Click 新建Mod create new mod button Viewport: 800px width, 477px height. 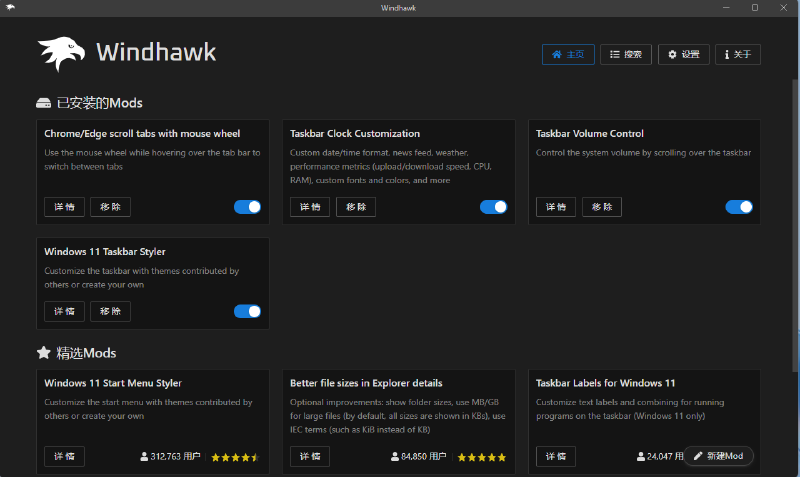[x=718, y=456]
